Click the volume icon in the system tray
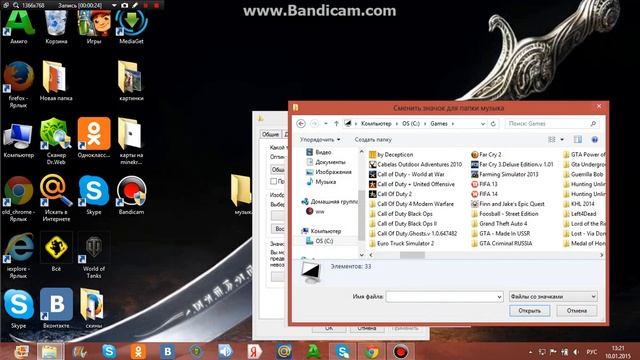 coord(576,352)
